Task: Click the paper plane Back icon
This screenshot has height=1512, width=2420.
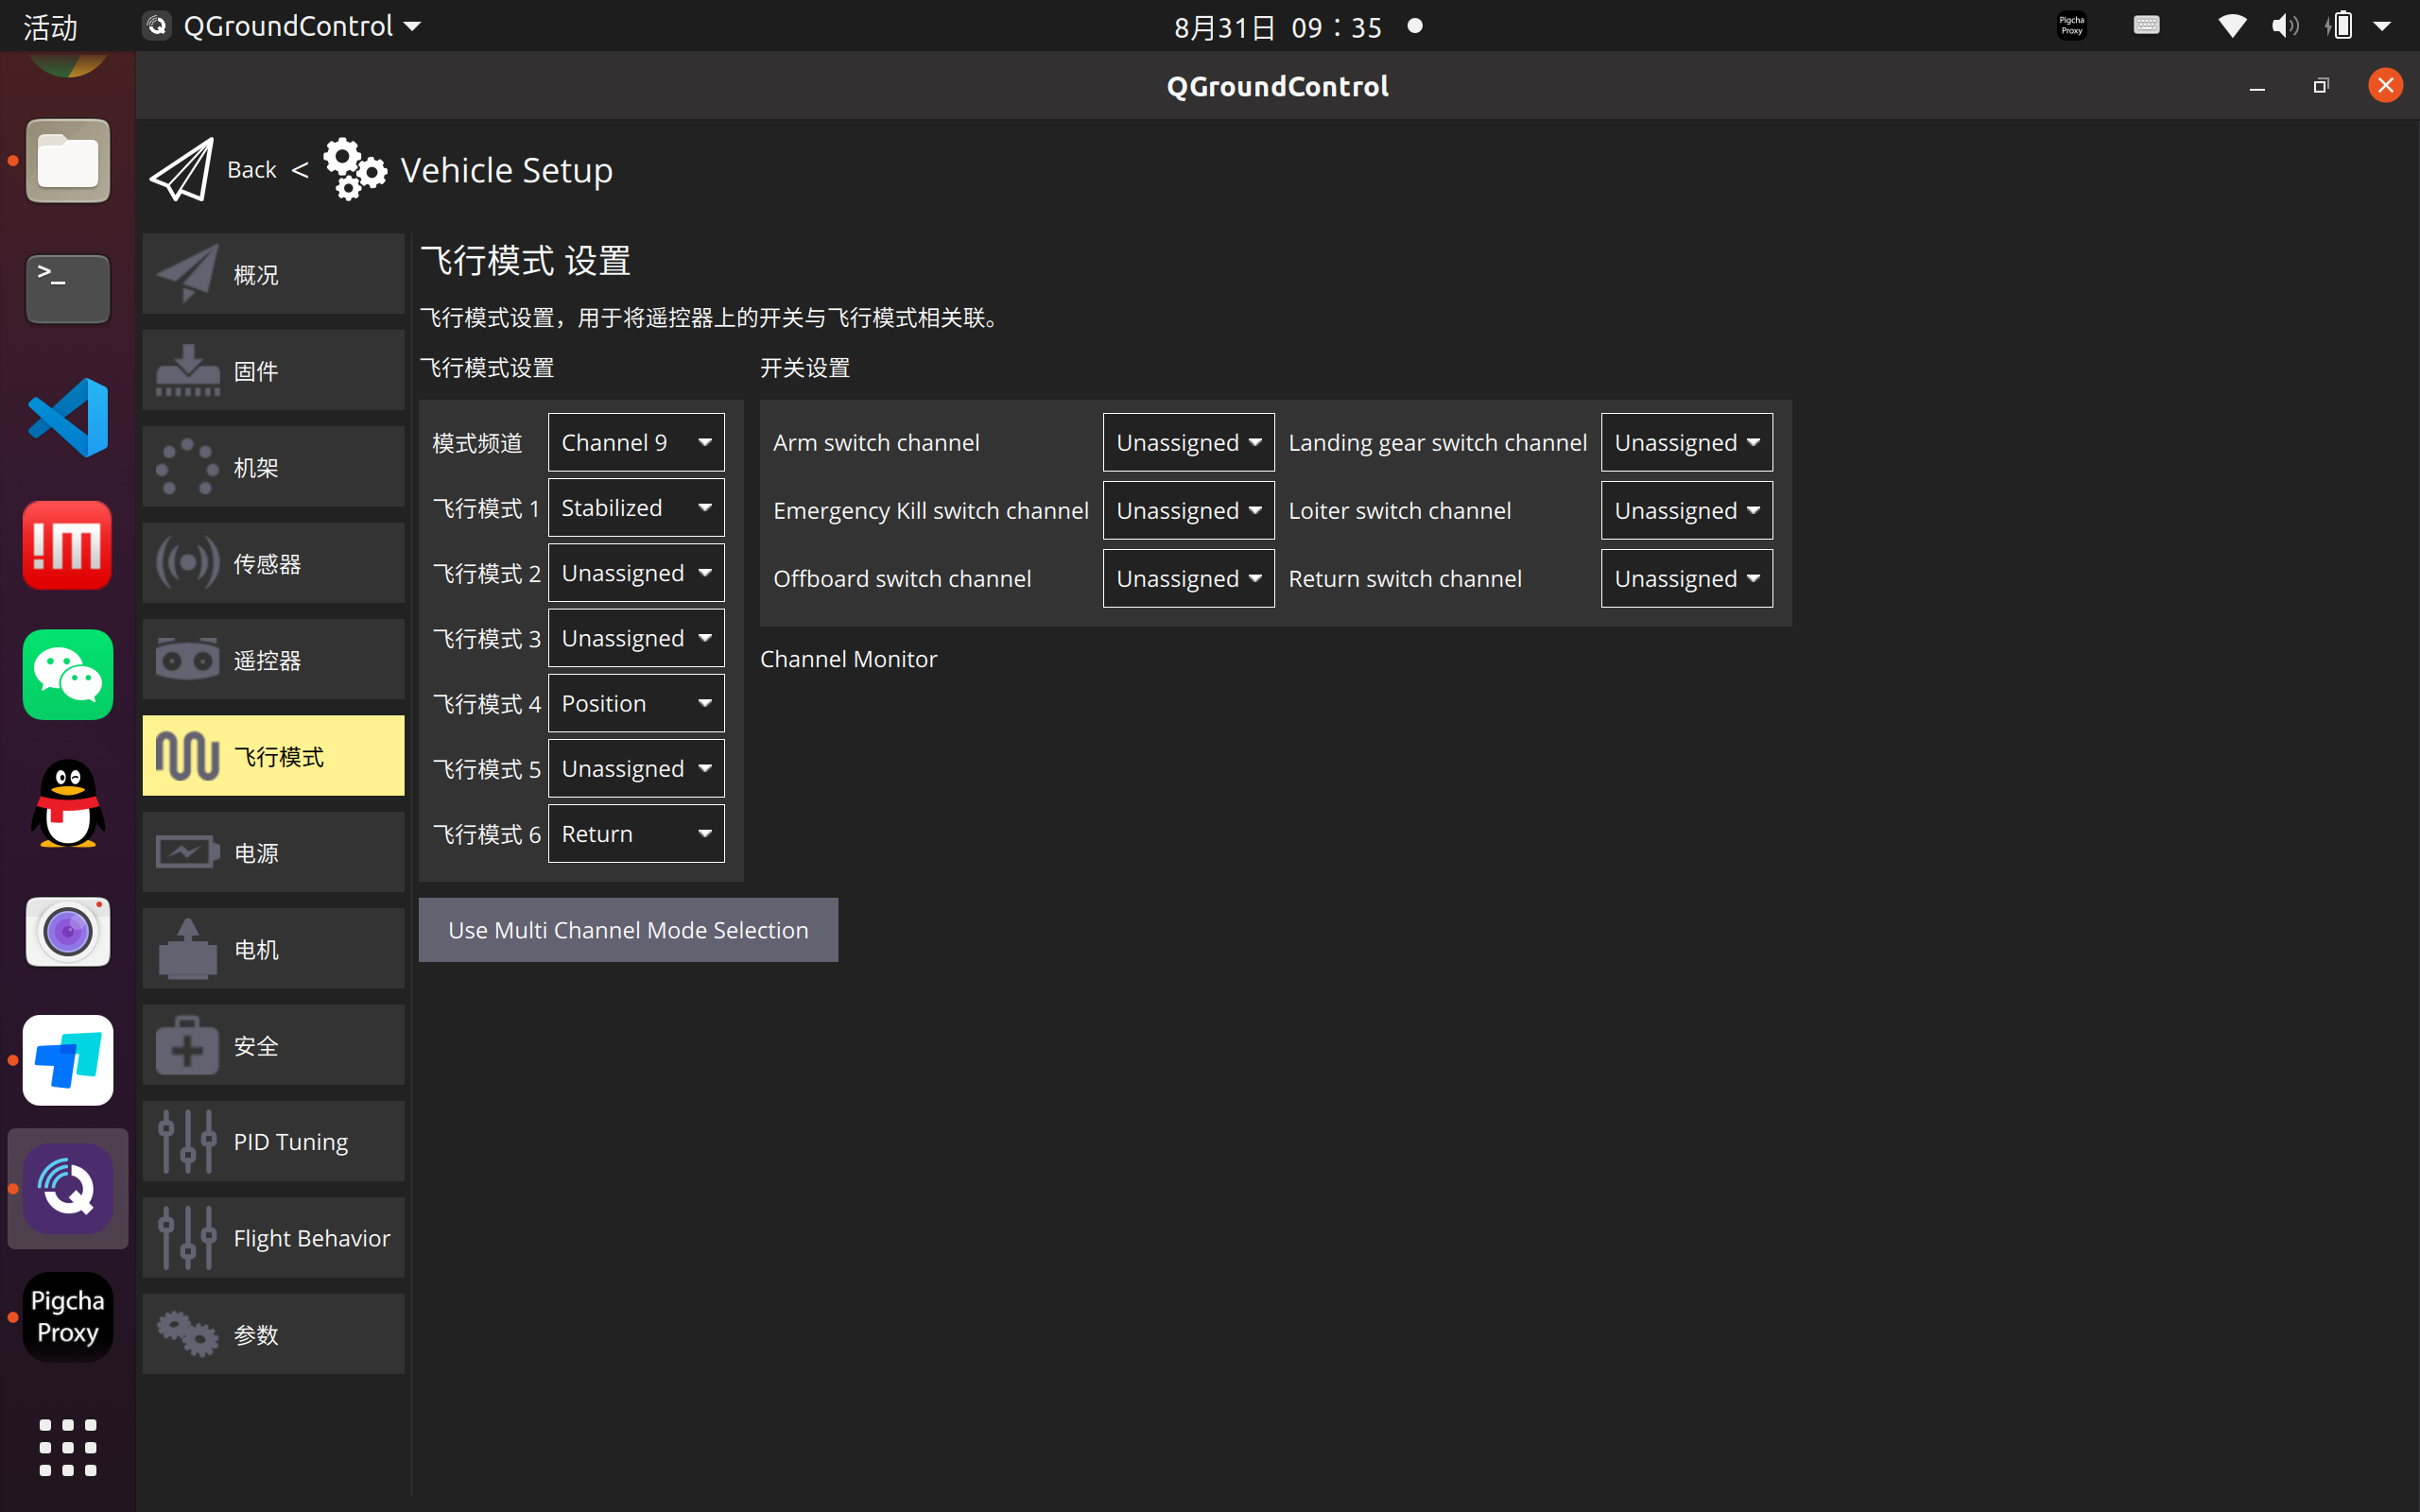Action: click(x=182, y=170)
